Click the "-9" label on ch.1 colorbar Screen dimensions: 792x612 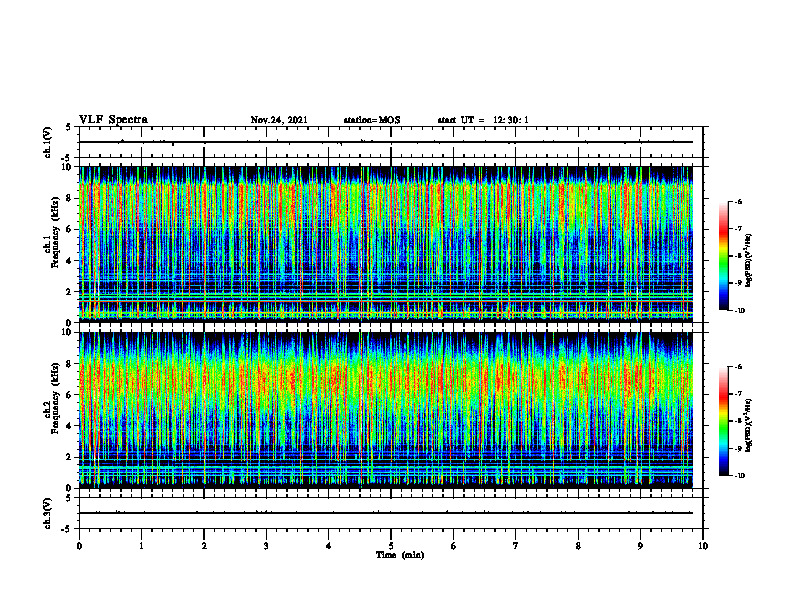[738, 283]
